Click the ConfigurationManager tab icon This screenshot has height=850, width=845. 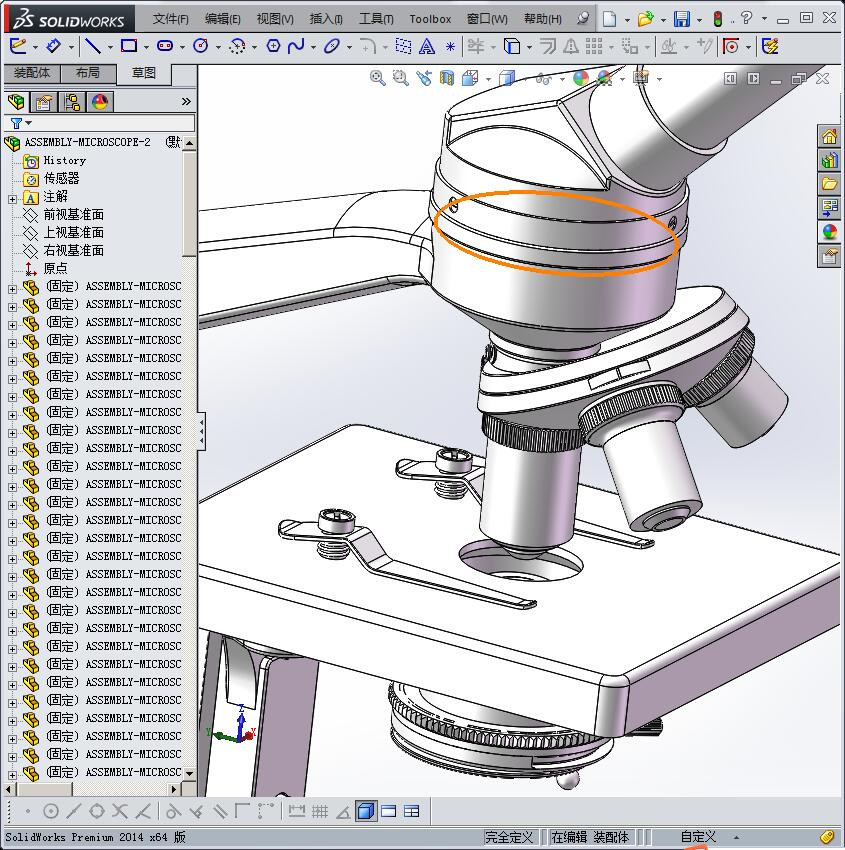(x=71, y=102)
